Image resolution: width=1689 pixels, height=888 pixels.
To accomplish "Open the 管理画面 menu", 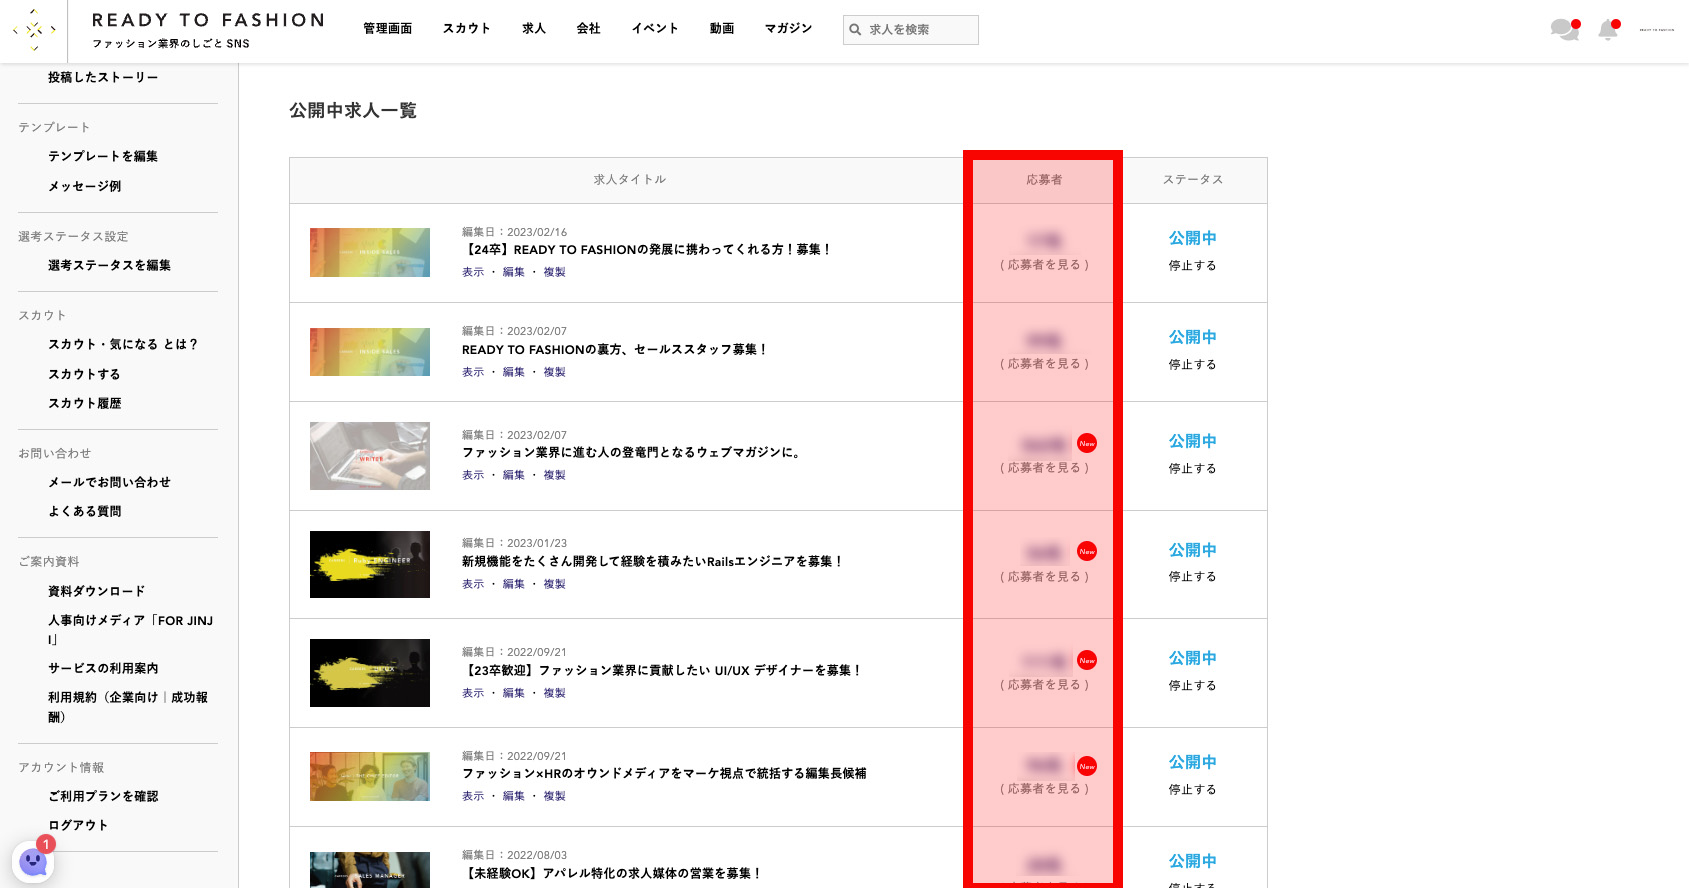I will (388, 28).
